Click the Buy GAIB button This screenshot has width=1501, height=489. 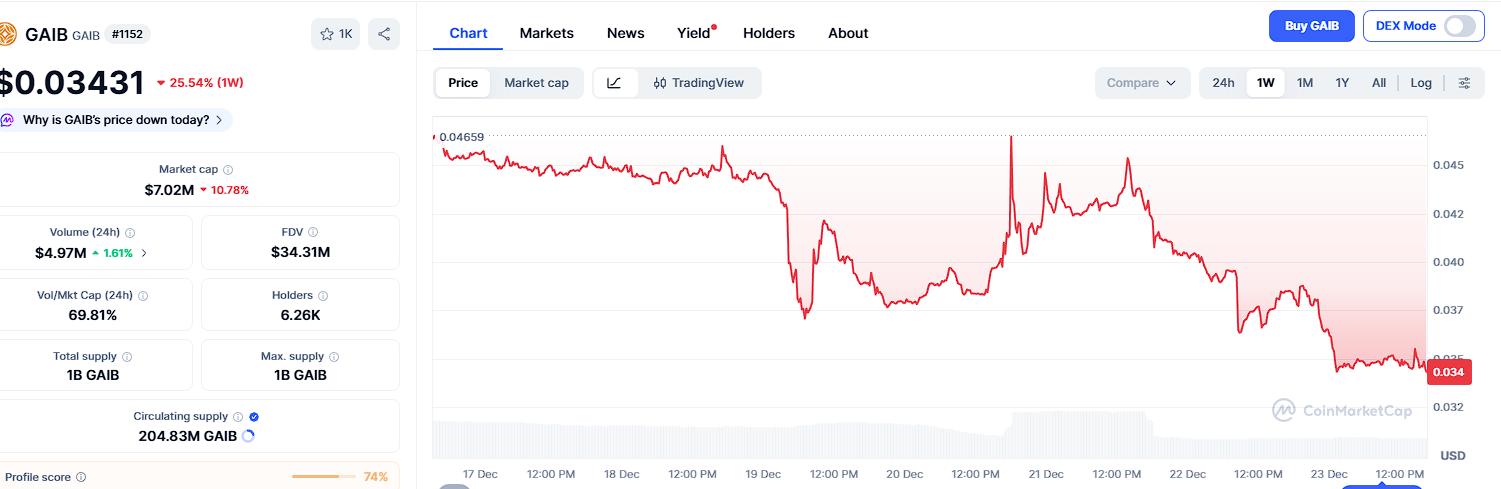tap(1310, 26)
